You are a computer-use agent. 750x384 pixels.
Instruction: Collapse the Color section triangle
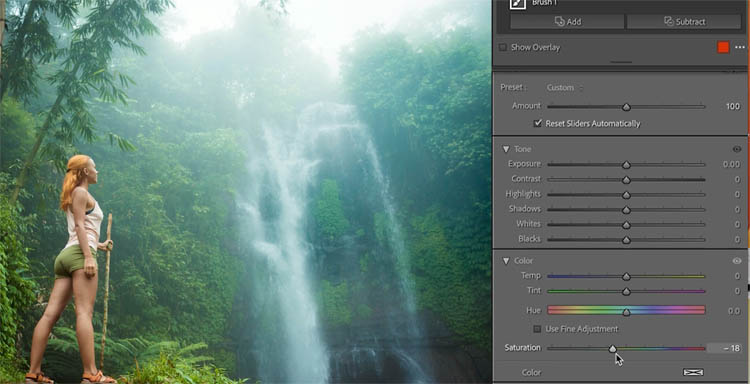click(x=506, y=261)
